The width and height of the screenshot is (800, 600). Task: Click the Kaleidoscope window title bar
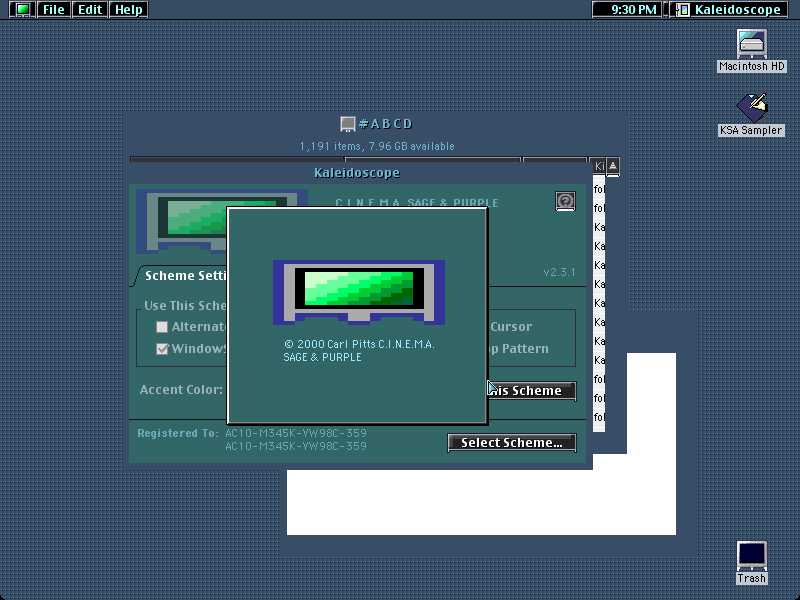357,173
